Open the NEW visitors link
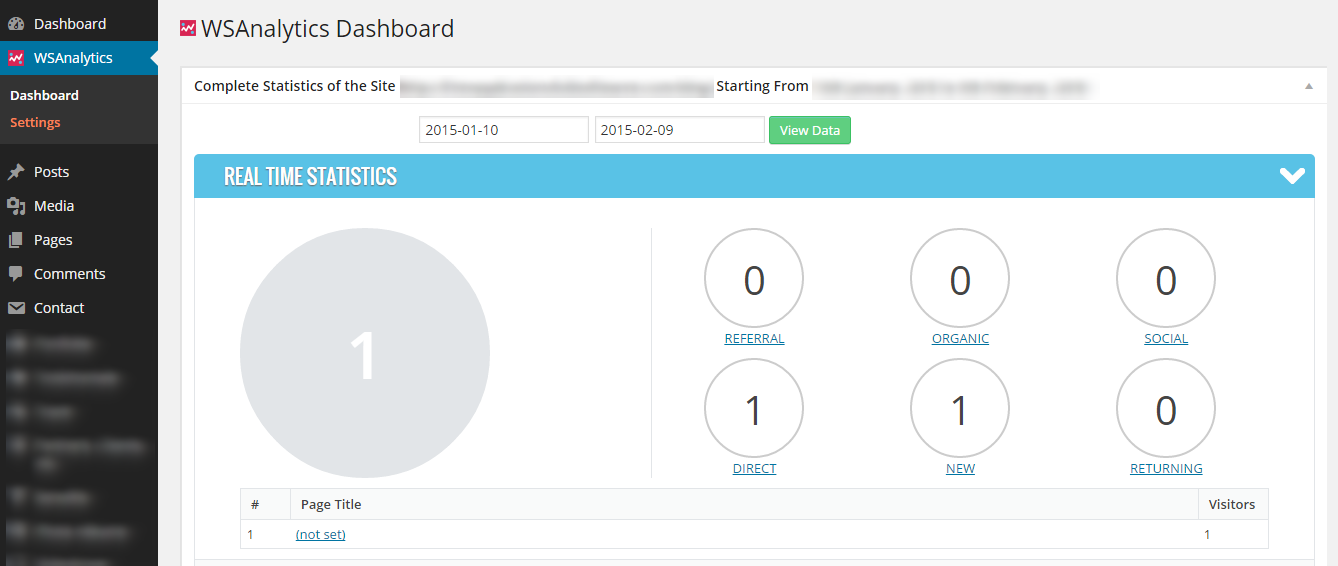The image size is (1338, 566). (x=960, y=469)
